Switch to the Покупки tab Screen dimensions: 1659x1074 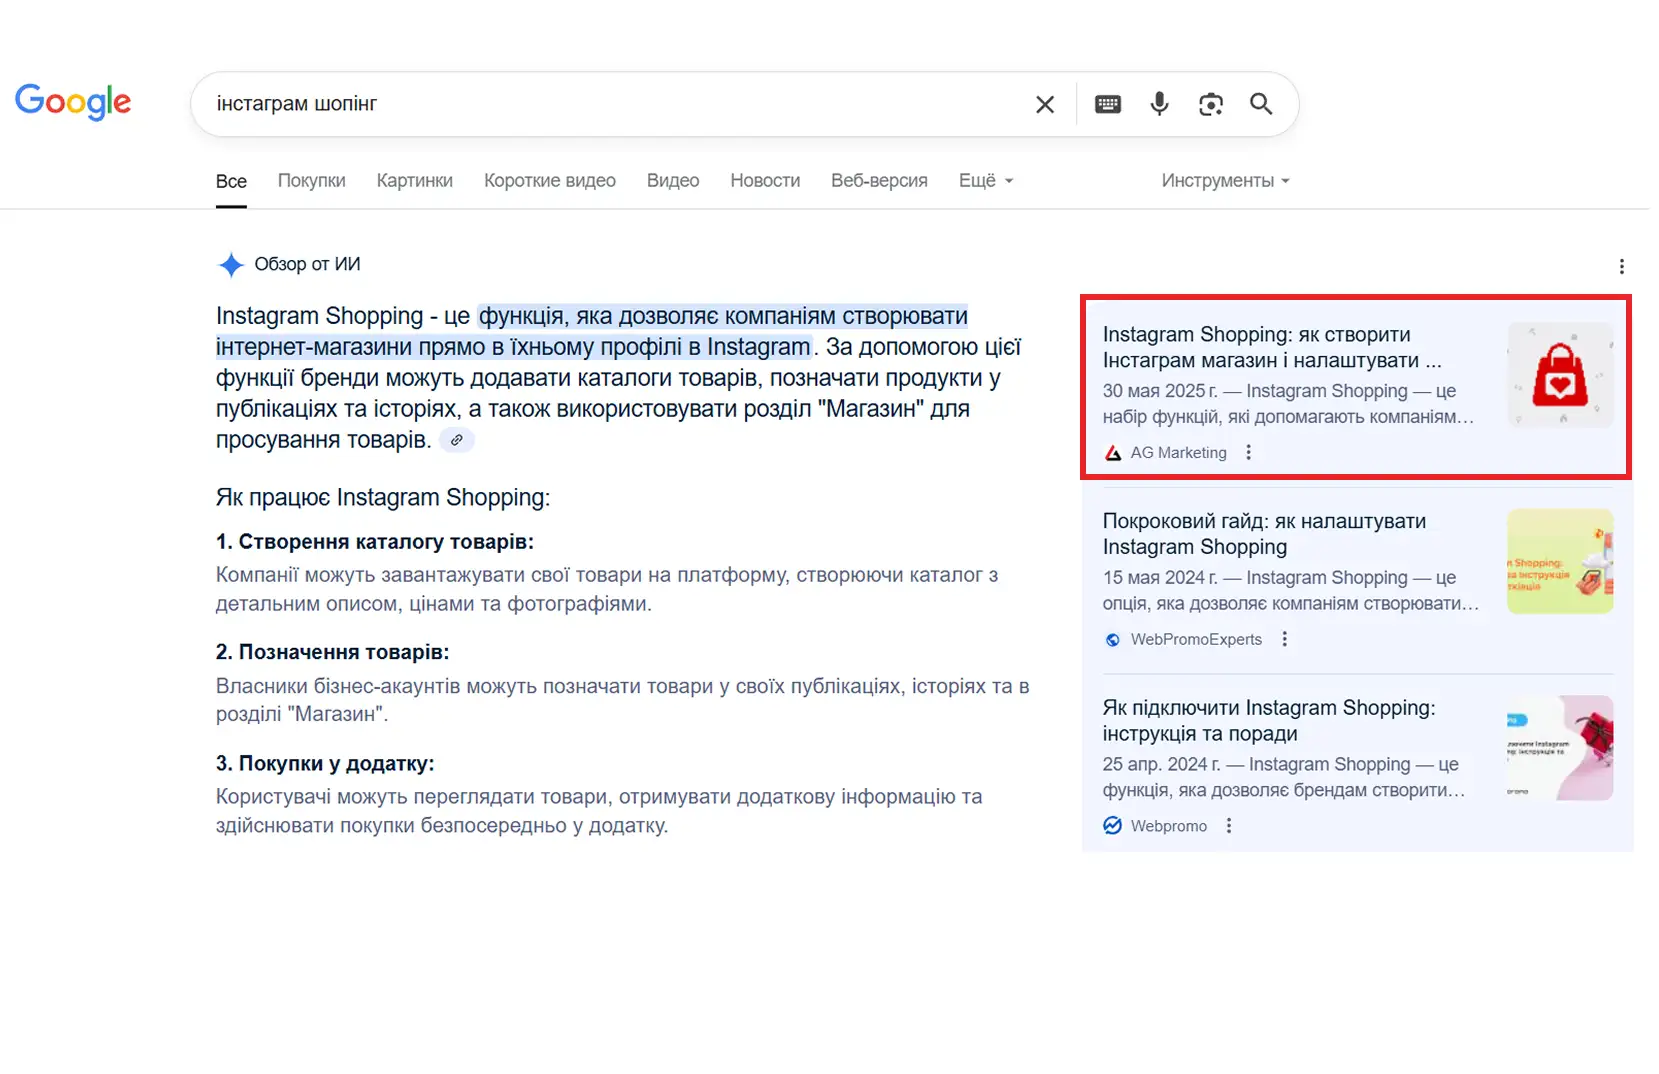311,181
